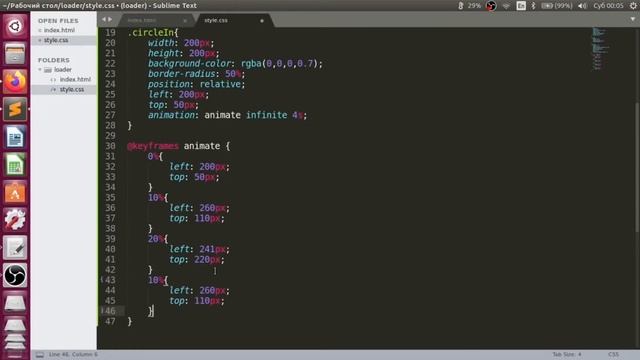This screenshot has width=640, height=360.
Task: Open index.html under Open Files
Action: click(59, 30)
